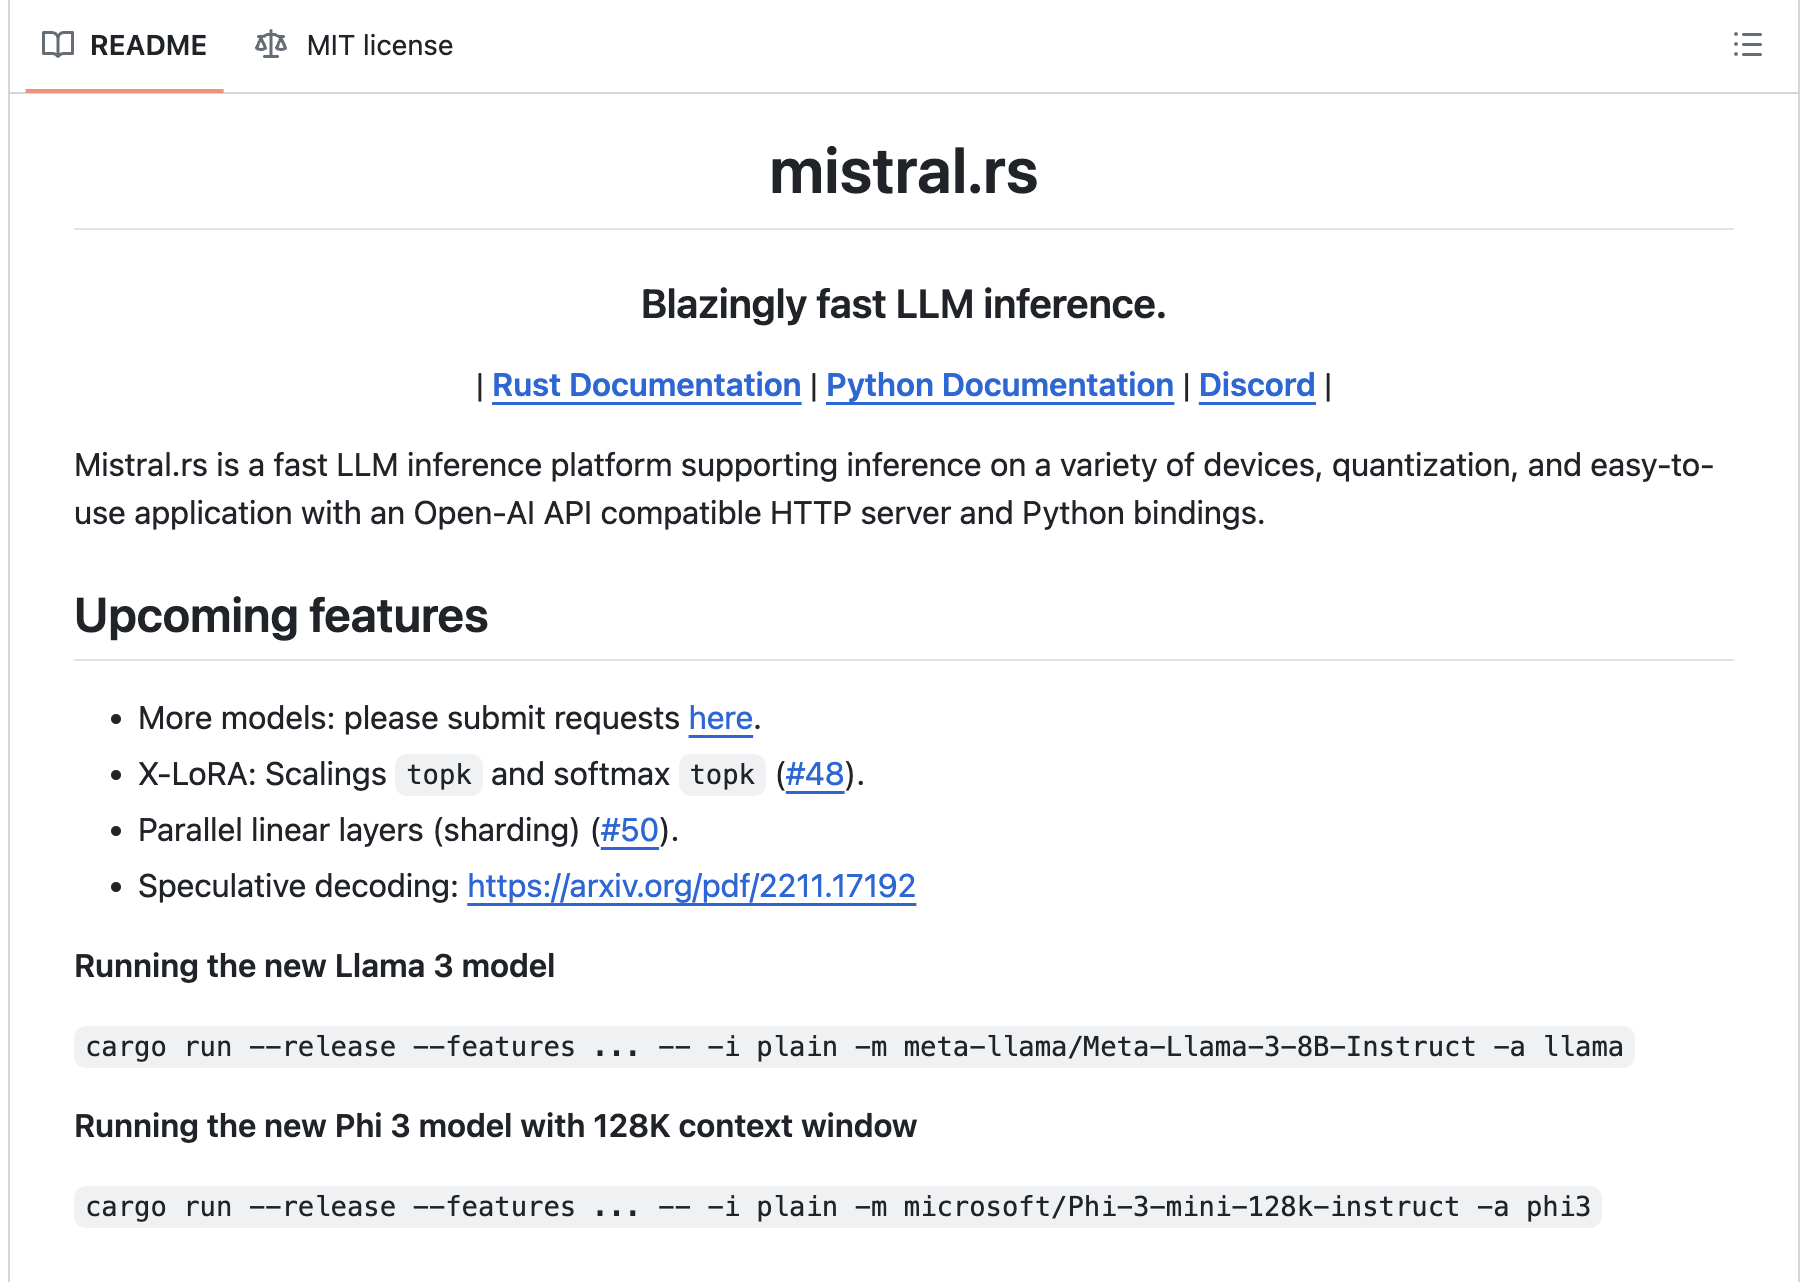This screenshot has height=1282, width=1810.
Task: Click the Upcoming features heading anchor
Action: [x=281, y=616]
